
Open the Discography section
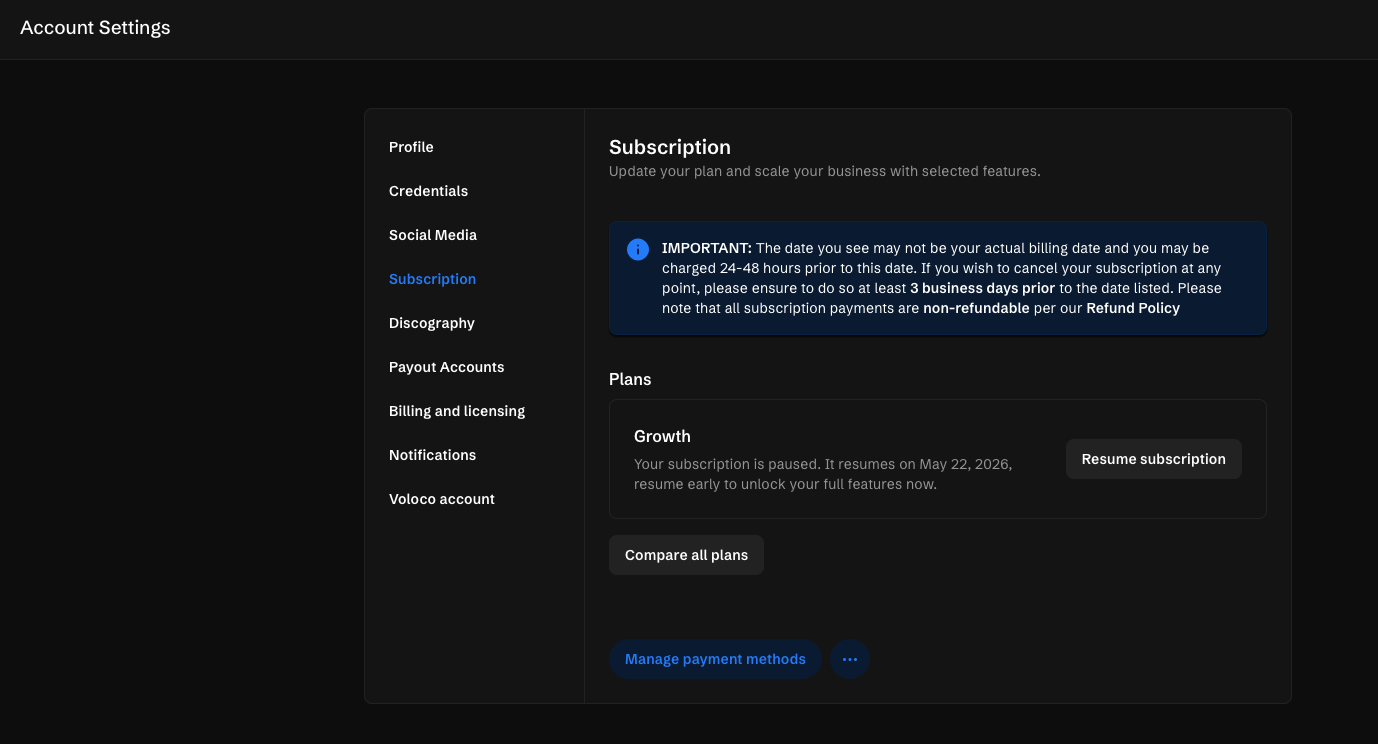point(431,323)
